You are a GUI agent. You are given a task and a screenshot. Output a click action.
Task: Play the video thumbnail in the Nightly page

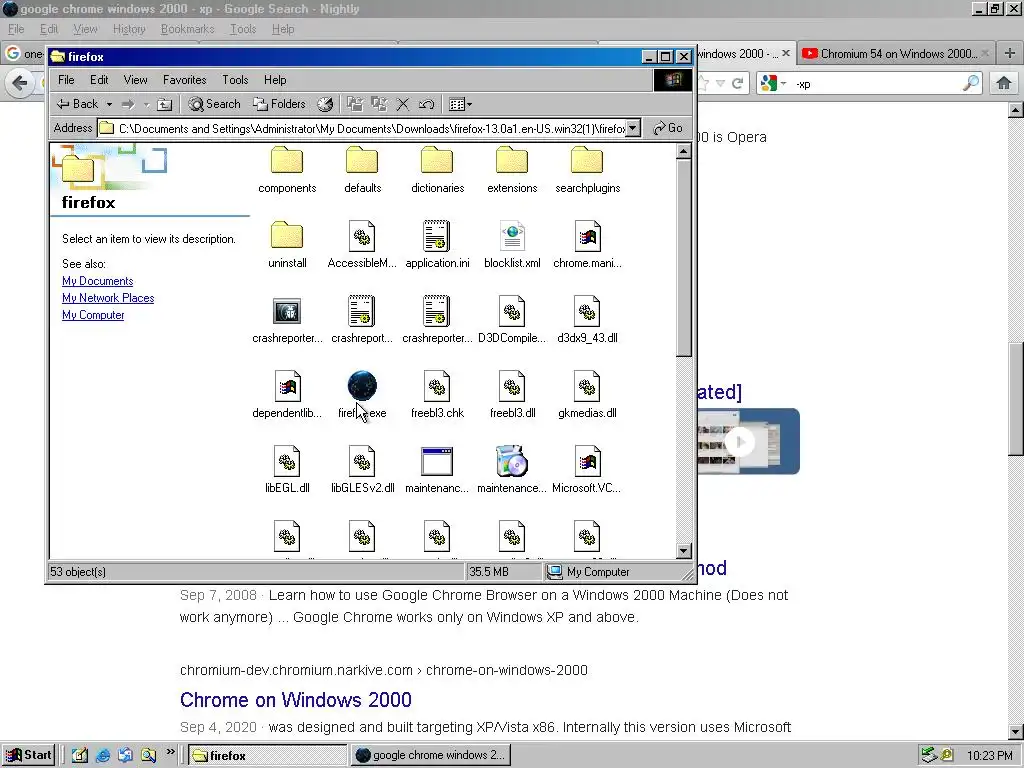(740, 441)
